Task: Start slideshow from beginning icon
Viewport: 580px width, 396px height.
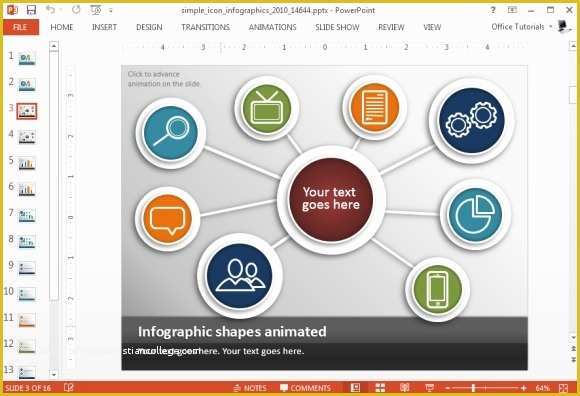Action: tap(96, 10)
